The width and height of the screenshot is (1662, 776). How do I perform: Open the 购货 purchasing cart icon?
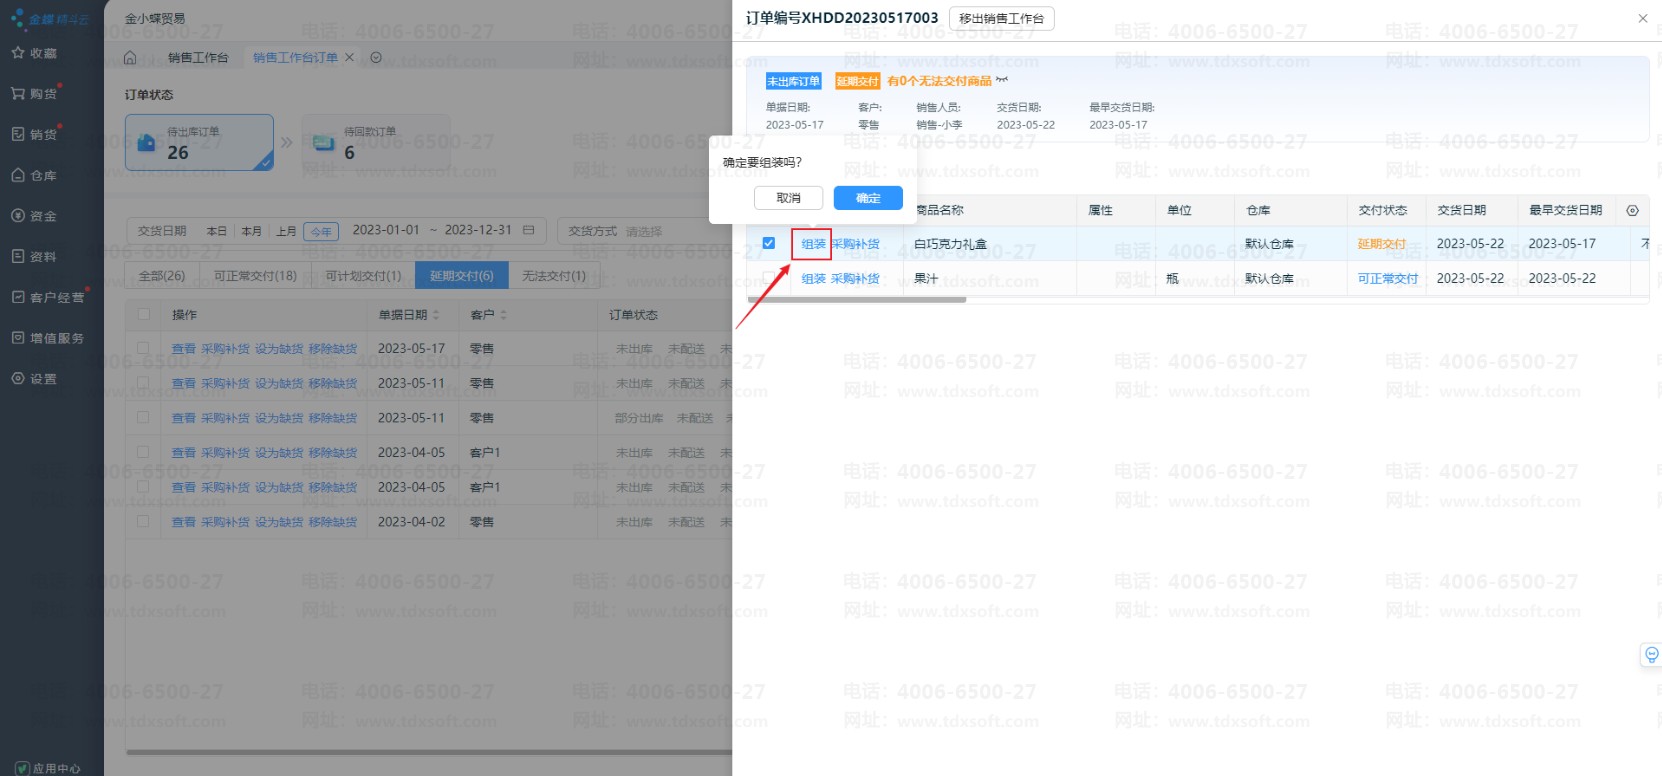(x=18, y=94)
